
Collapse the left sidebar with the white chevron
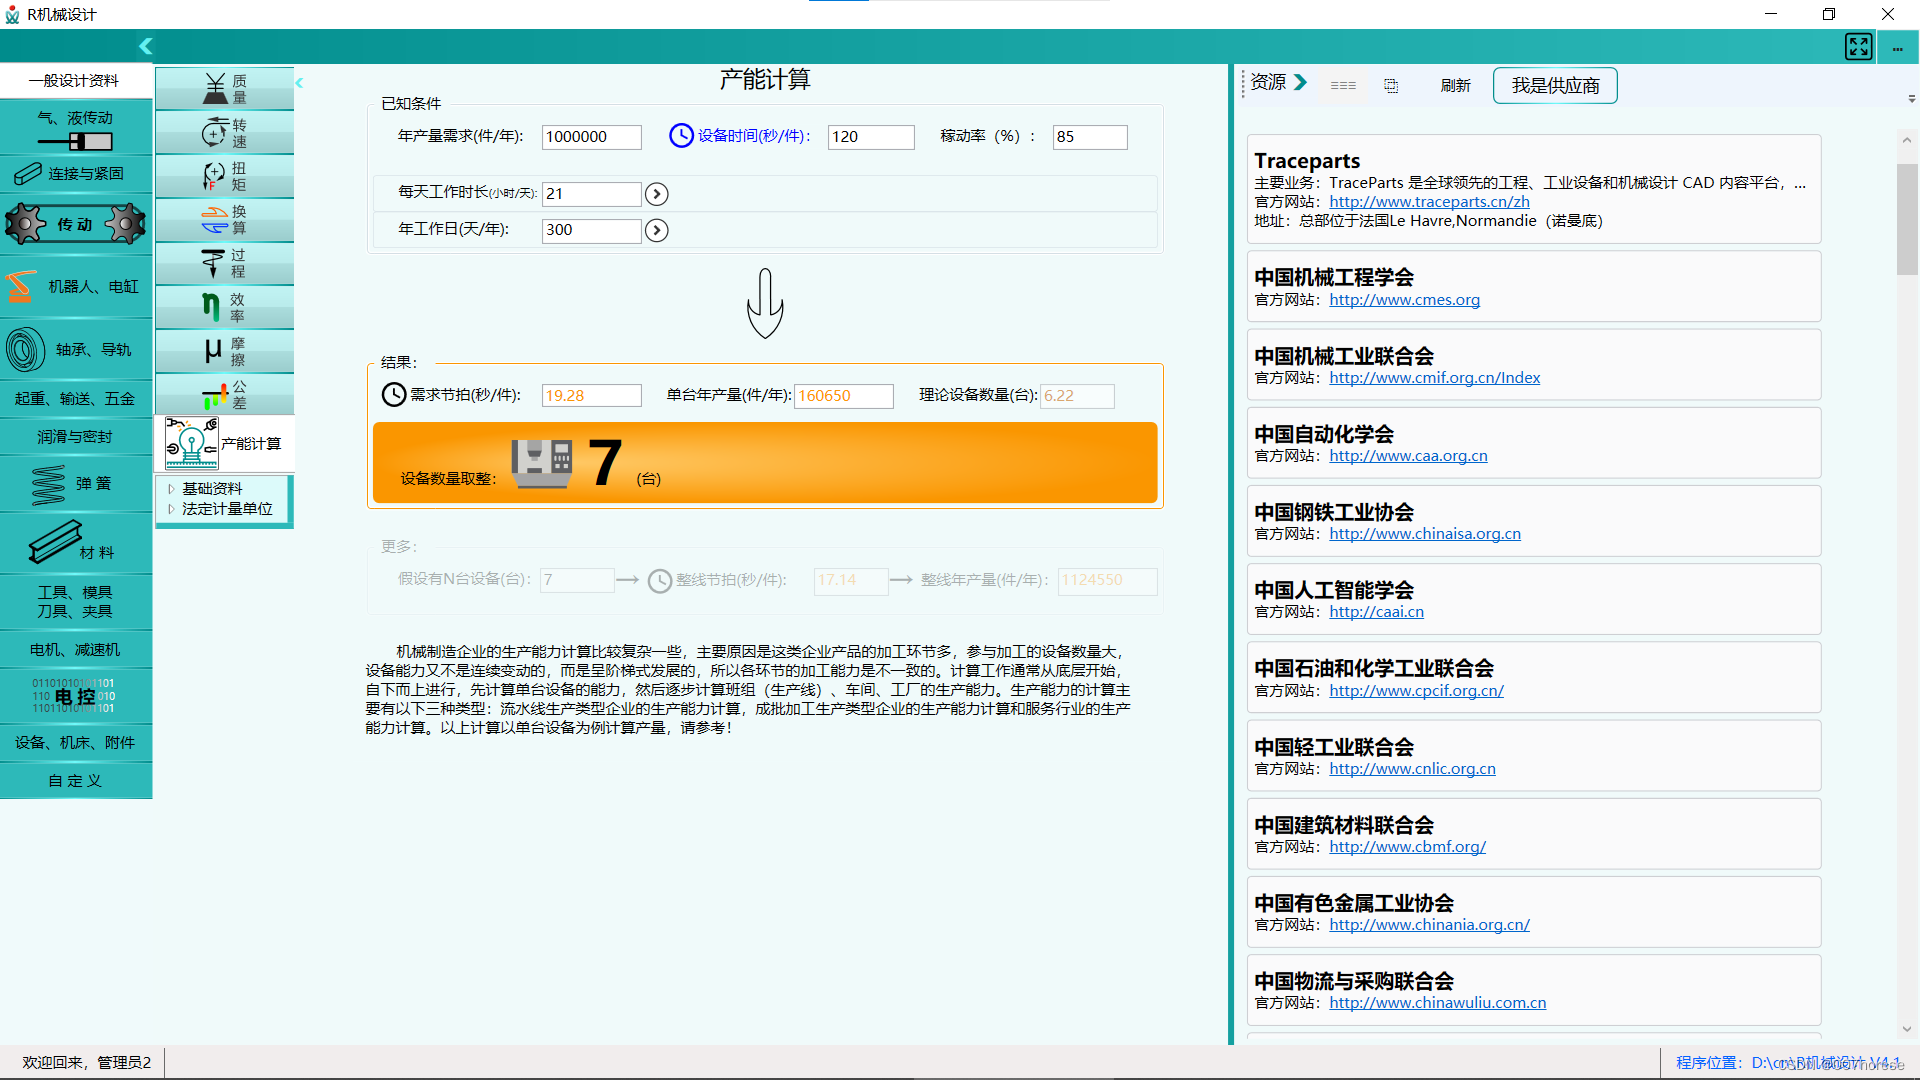(146, 46)
